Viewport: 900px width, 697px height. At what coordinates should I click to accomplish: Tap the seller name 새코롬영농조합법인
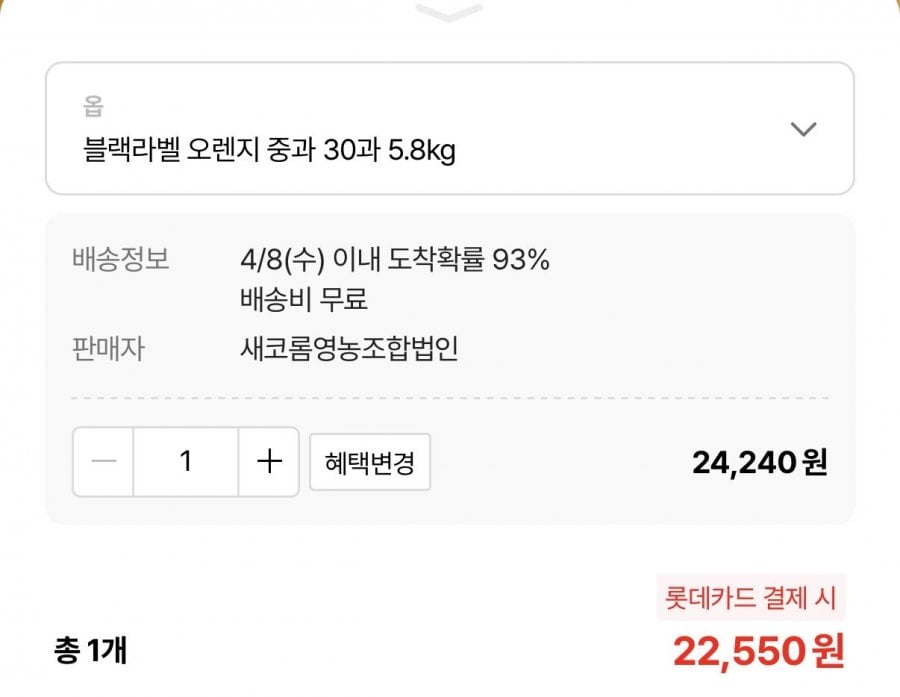tap(349, 349)
